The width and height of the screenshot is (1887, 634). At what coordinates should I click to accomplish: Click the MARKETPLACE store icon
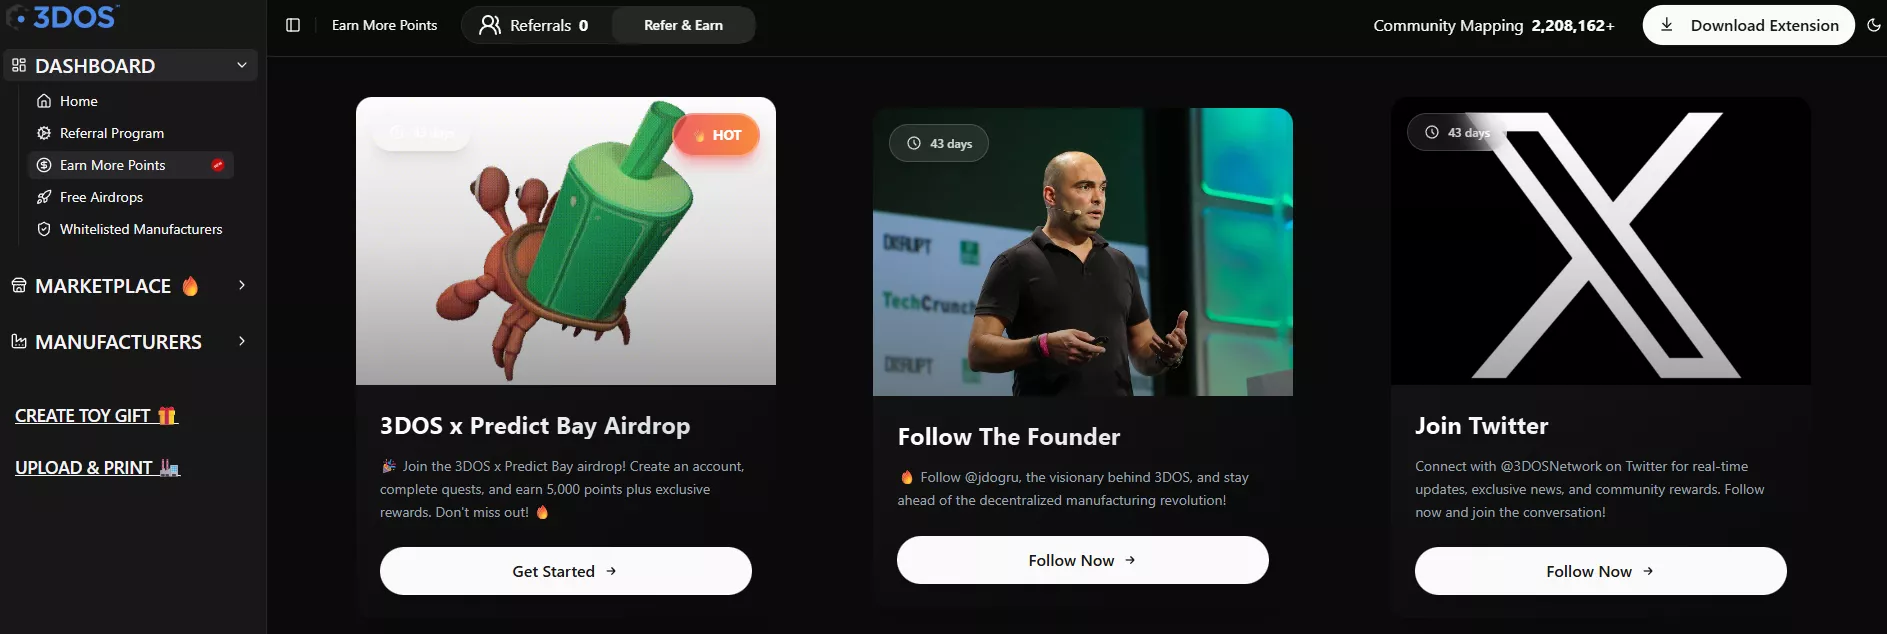pyautogui.click(x=19, y=285)
